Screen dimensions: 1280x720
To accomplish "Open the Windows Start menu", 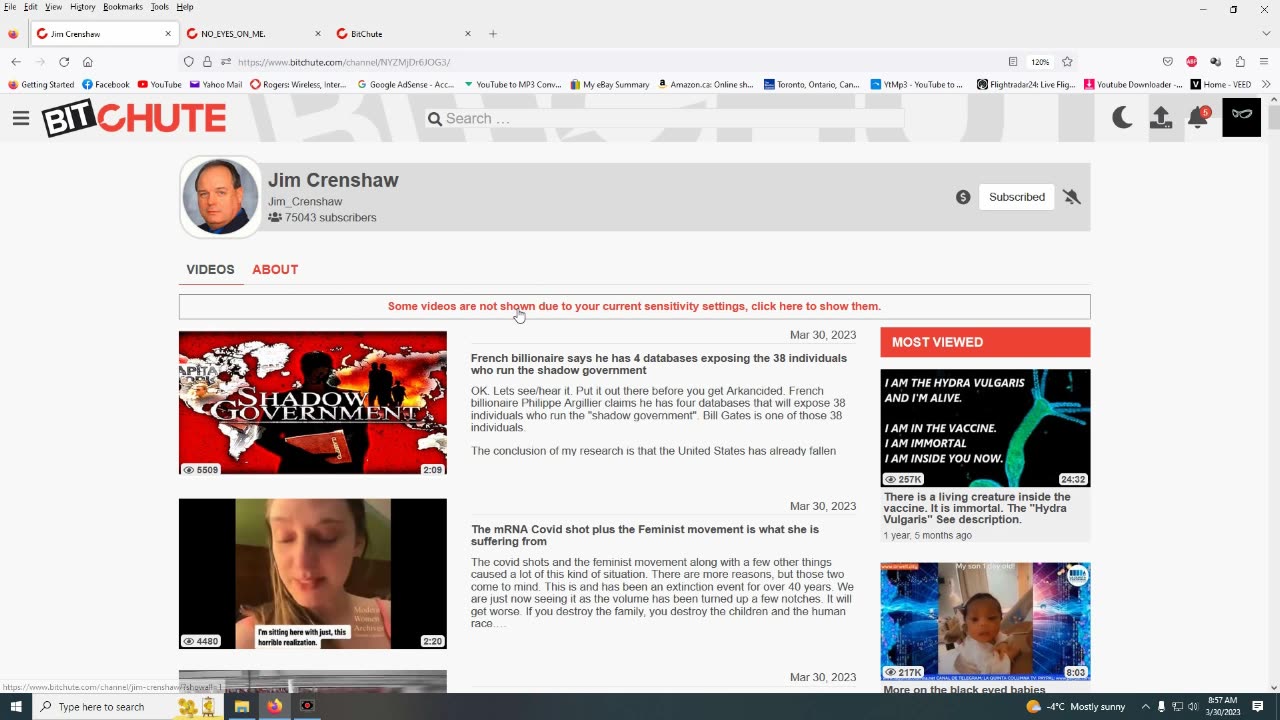I will click(x=16, y=706).
